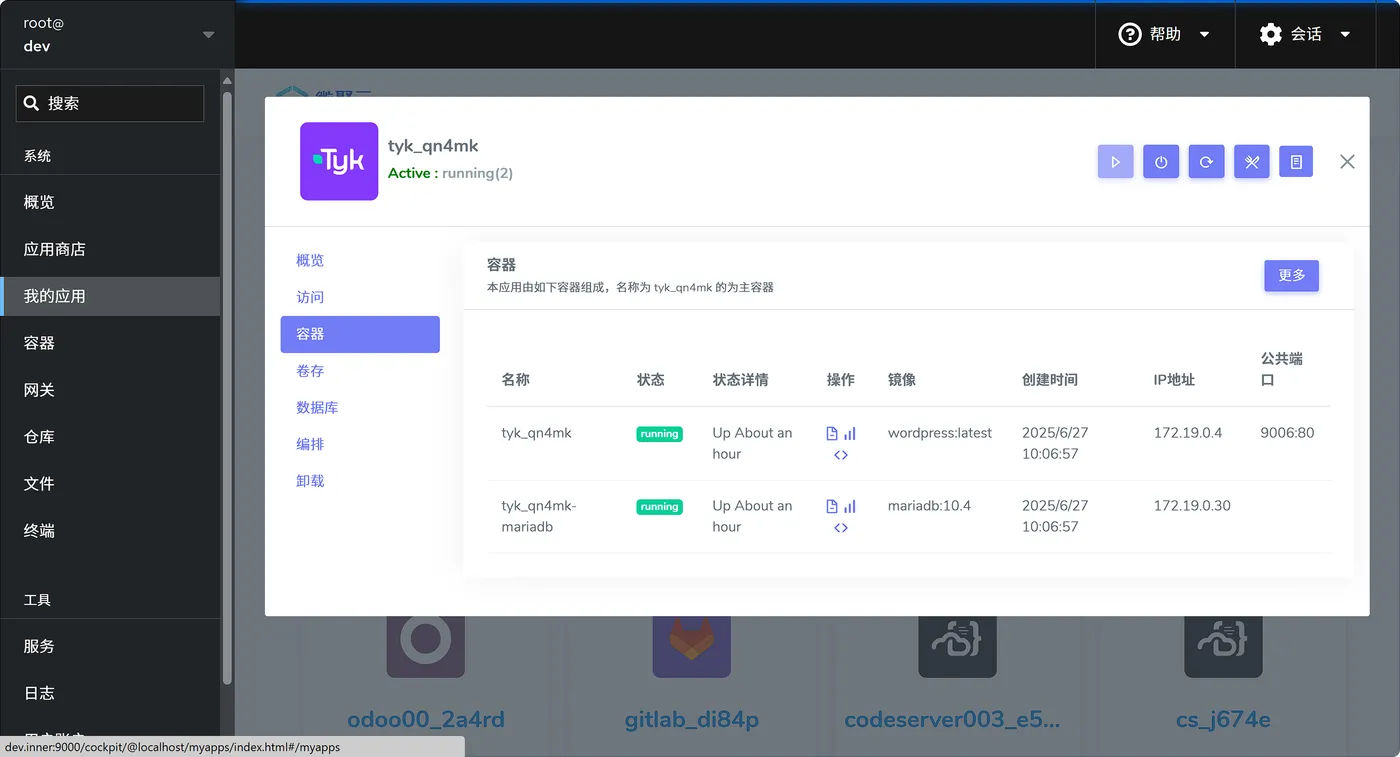Click the 镜像 column header
The width and height of the screenshot is (1400, 757).
[x=902, y=380]
